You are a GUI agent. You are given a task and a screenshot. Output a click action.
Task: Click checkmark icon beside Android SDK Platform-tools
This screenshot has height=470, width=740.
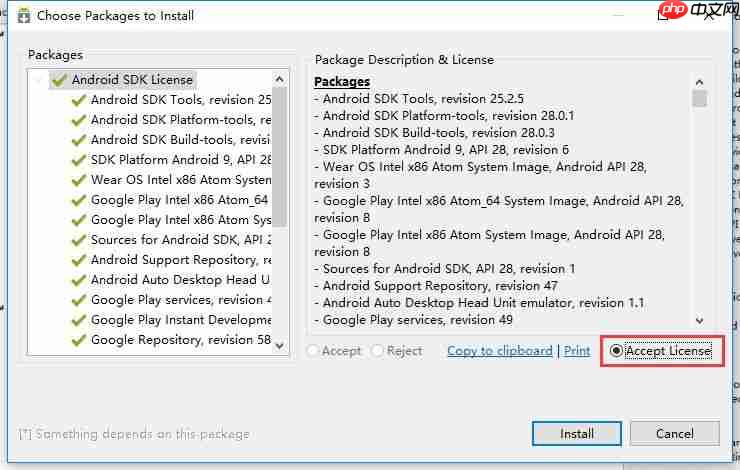pyautogui.click(x=79, y=120)
